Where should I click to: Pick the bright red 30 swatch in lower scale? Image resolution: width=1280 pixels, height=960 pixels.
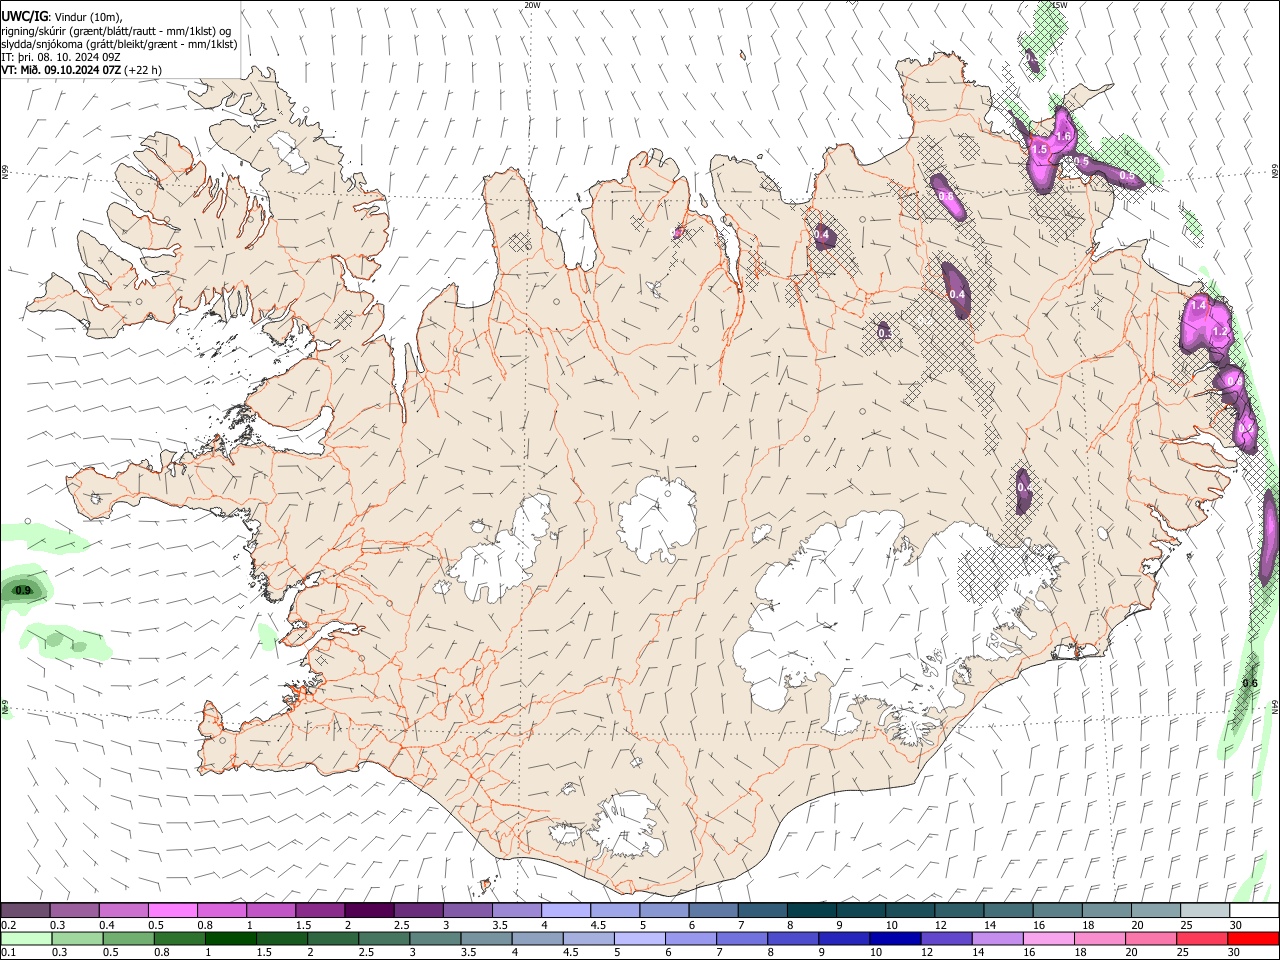(1253, 938)
